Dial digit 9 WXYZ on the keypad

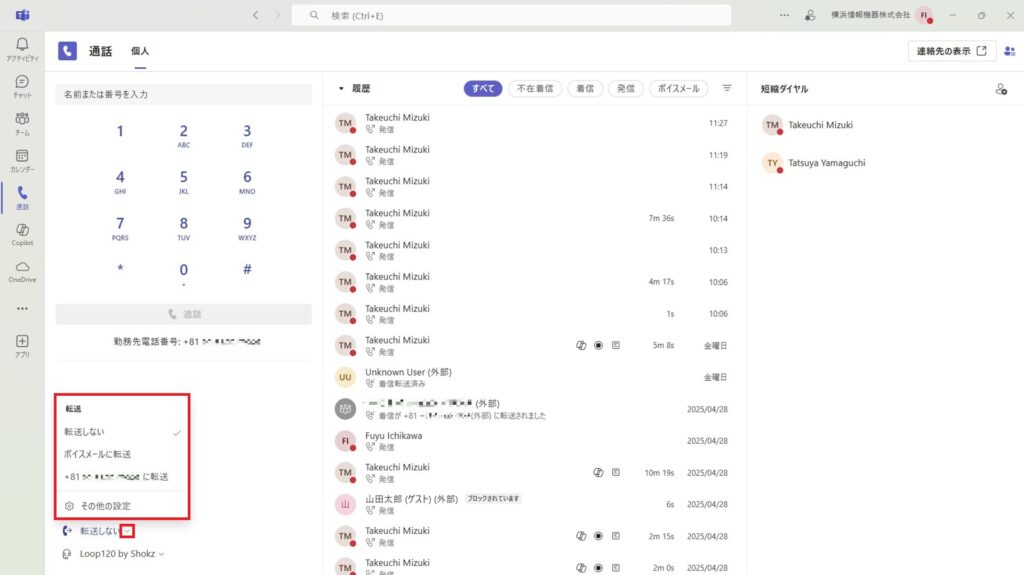(x=247, y=229)
